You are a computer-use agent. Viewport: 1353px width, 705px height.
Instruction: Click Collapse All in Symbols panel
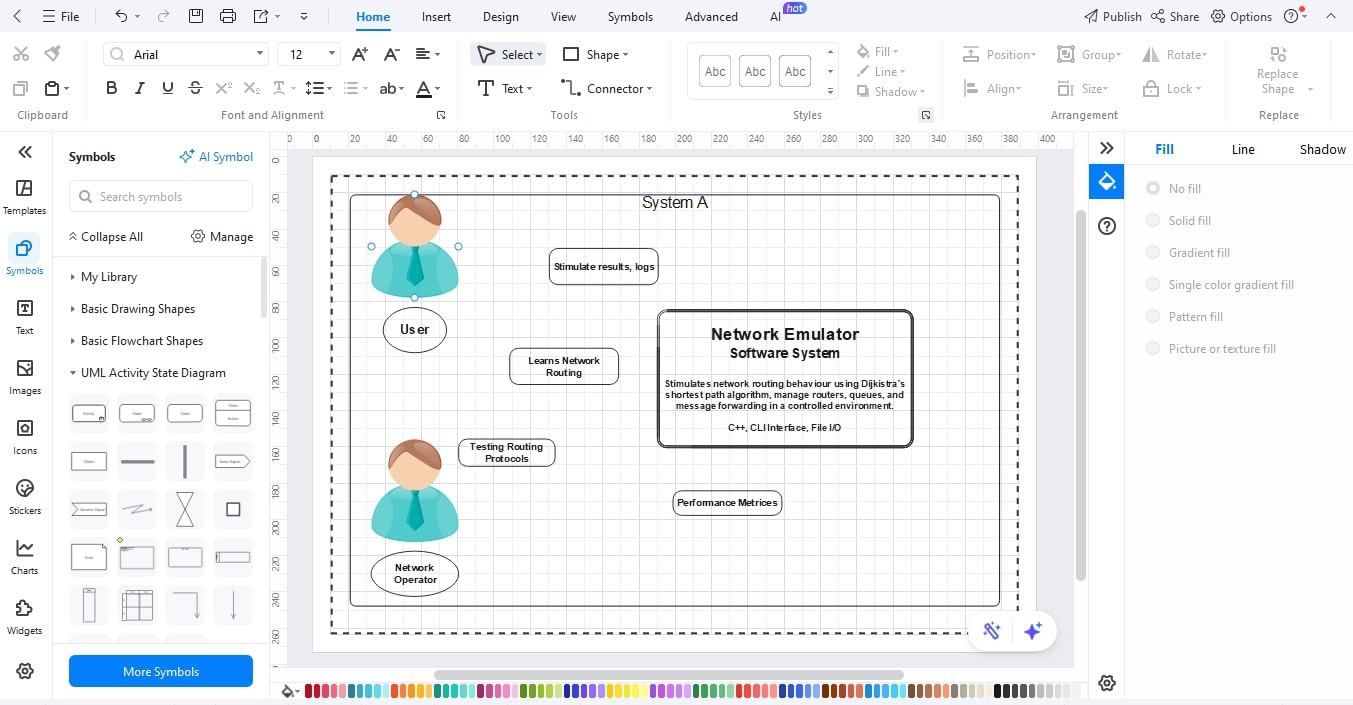(105, 236)
